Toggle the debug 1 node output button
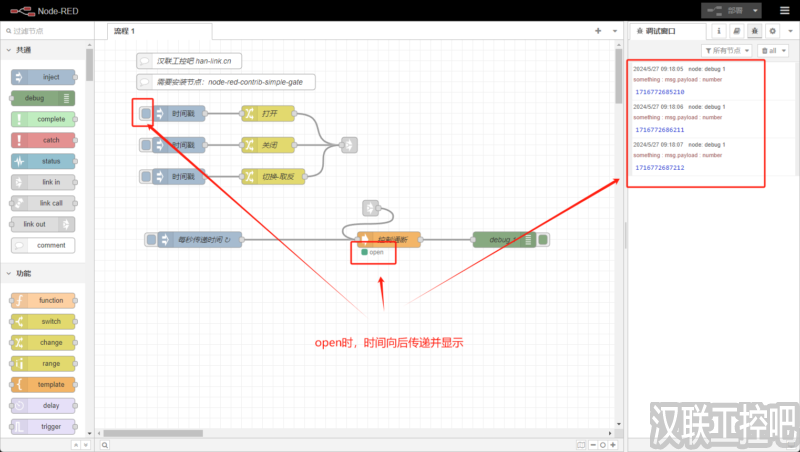 tap(543, 240)
